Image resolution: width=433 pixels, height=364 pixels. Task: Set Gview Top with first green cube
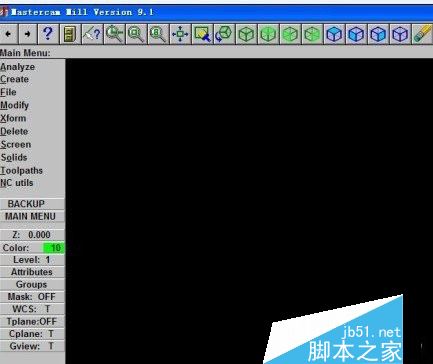(246, 34)
